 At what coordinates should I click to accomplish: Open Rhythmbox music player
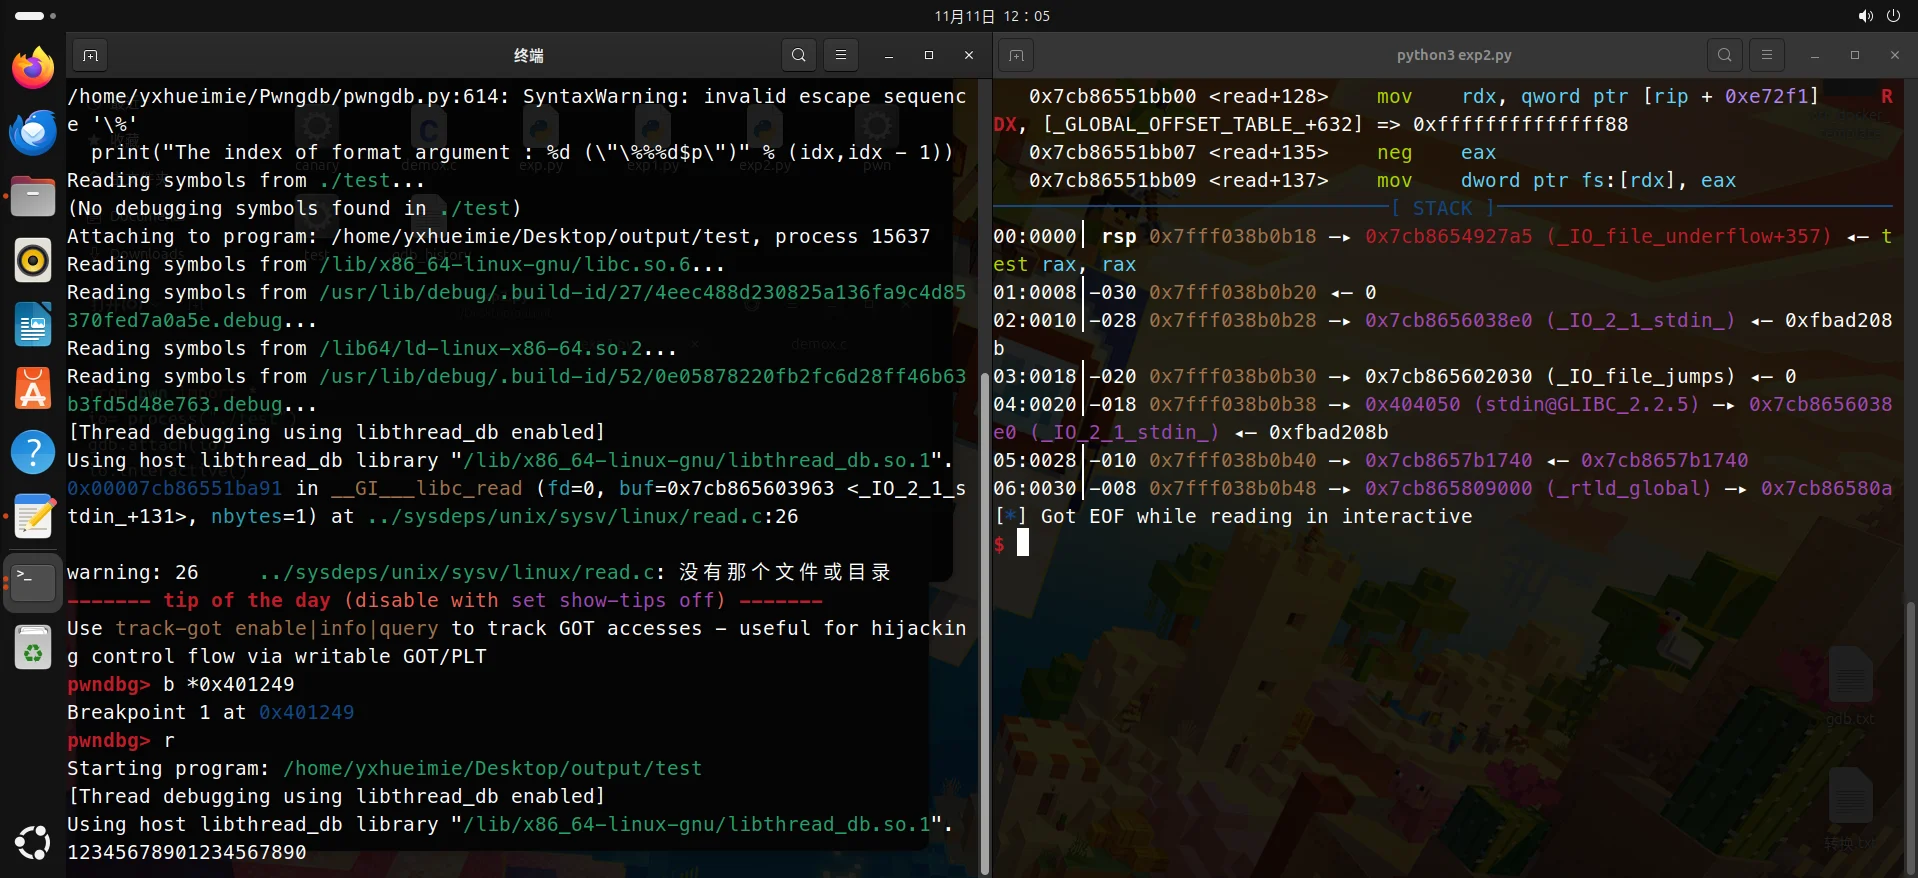33,260
